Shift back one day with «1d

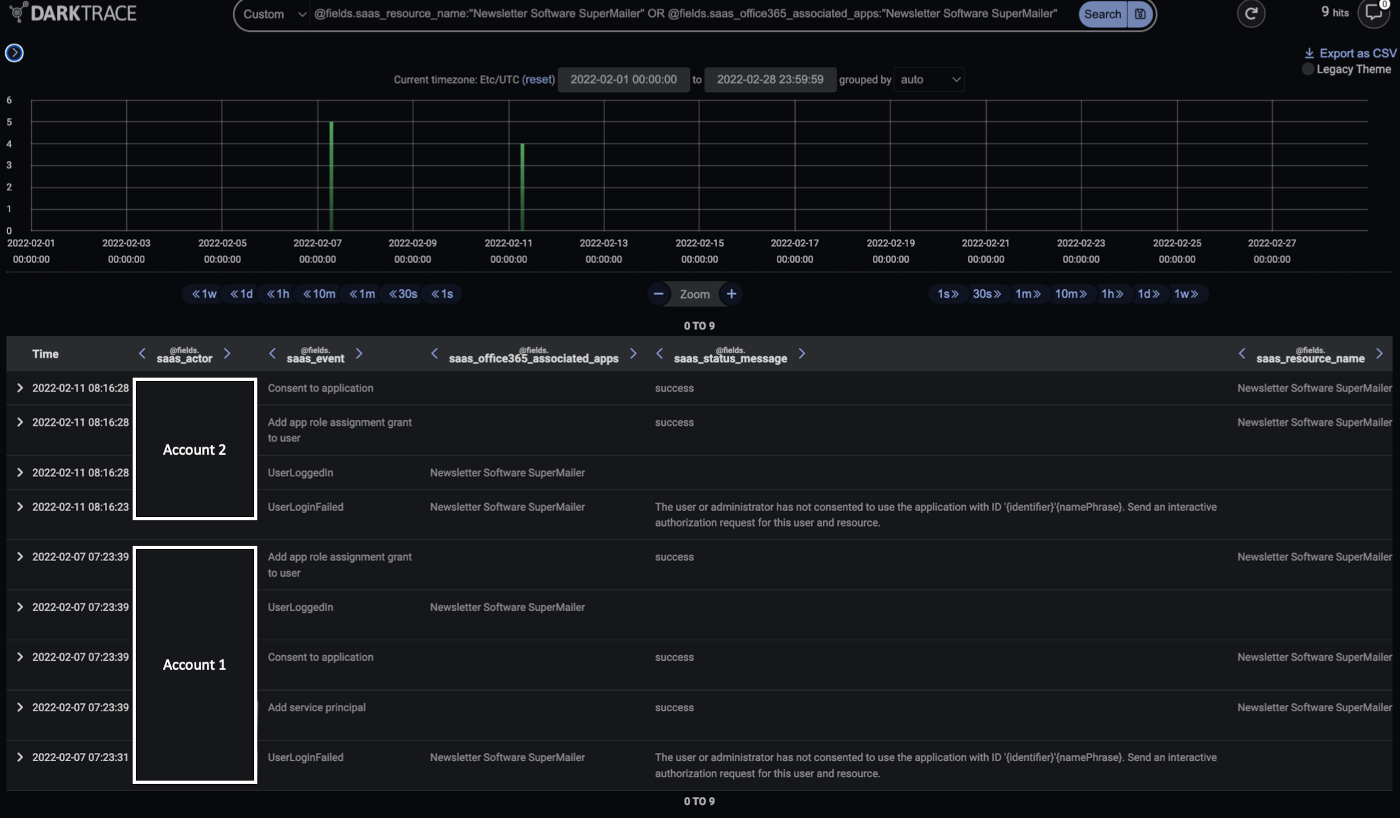(x=241, y=294)
